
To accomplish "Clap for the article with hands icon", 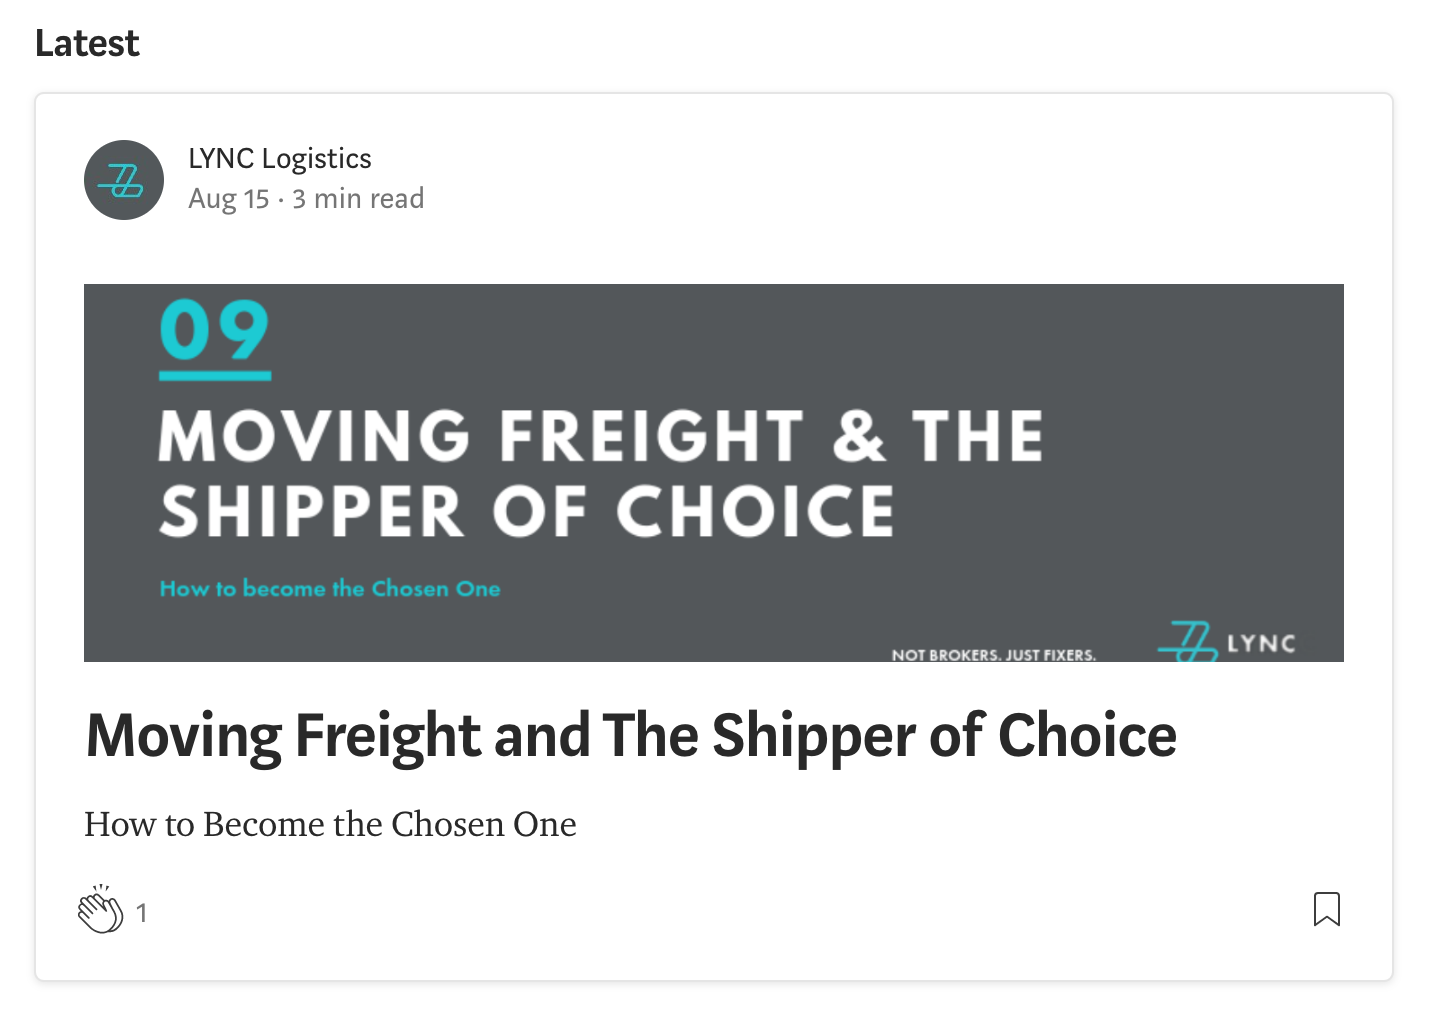I will click(100, 910).
